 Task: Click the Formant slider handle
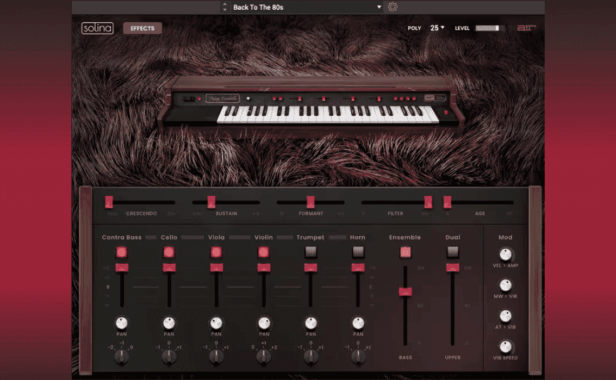point(310,202)
